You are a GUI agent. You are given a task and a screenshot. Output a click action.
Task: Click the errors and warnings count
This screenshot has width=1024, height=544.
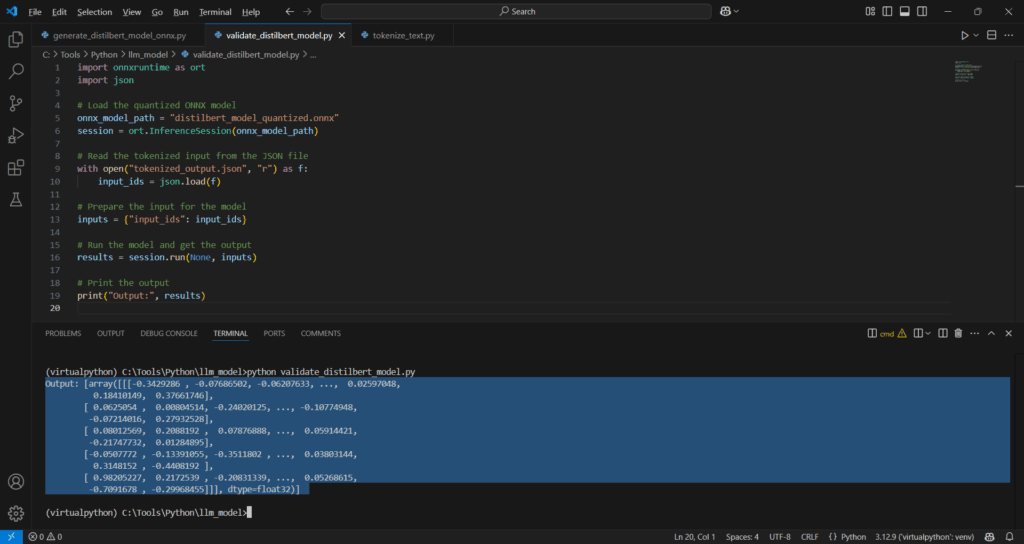point(45,537)
